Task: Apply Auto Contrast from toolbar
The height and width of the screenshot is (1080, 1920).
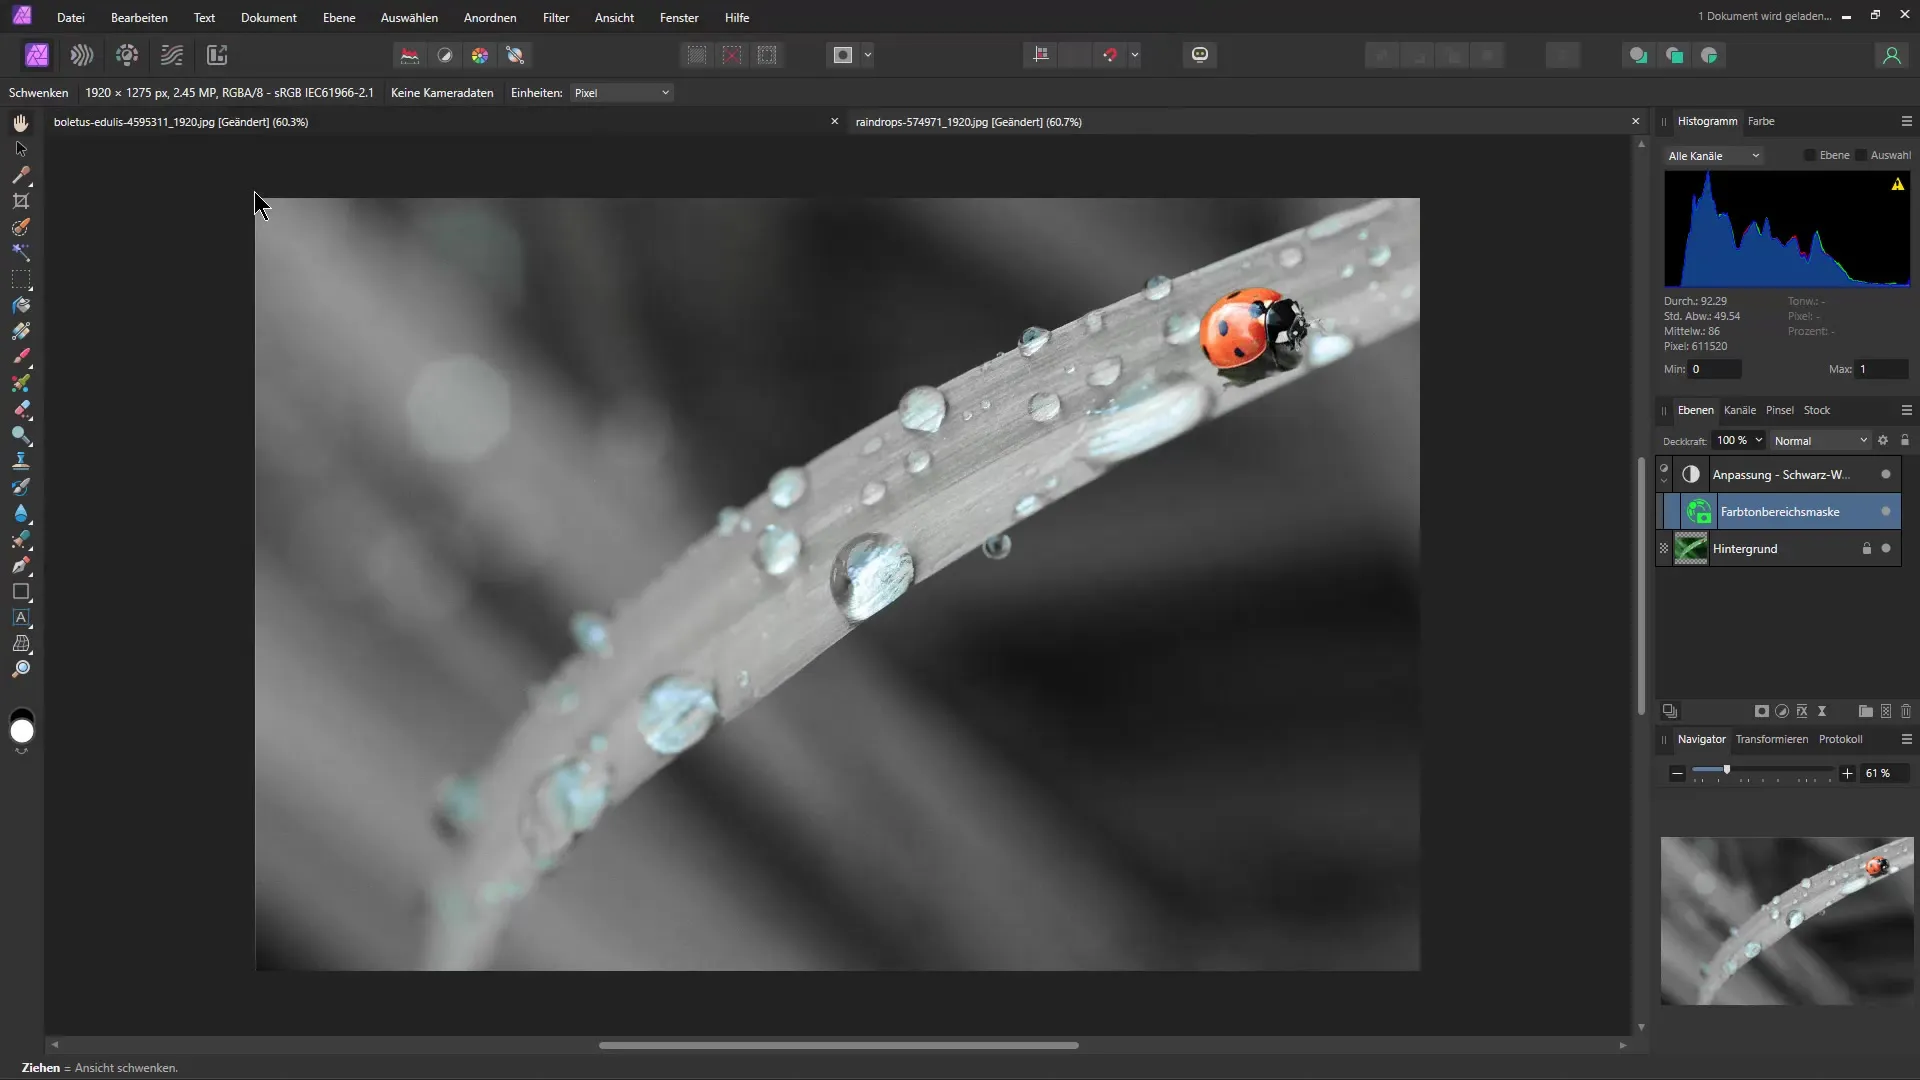Action: 445,55
